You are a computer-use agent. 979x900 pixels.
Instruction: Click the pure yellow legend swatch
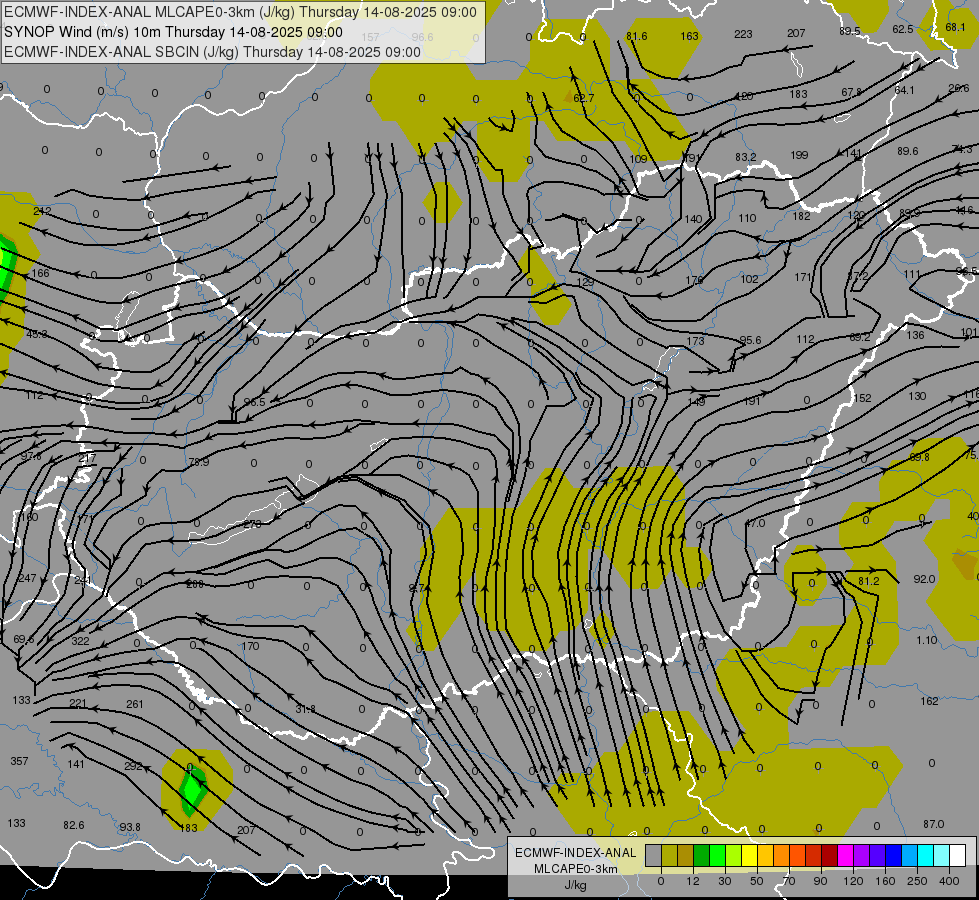coord(750,856)
